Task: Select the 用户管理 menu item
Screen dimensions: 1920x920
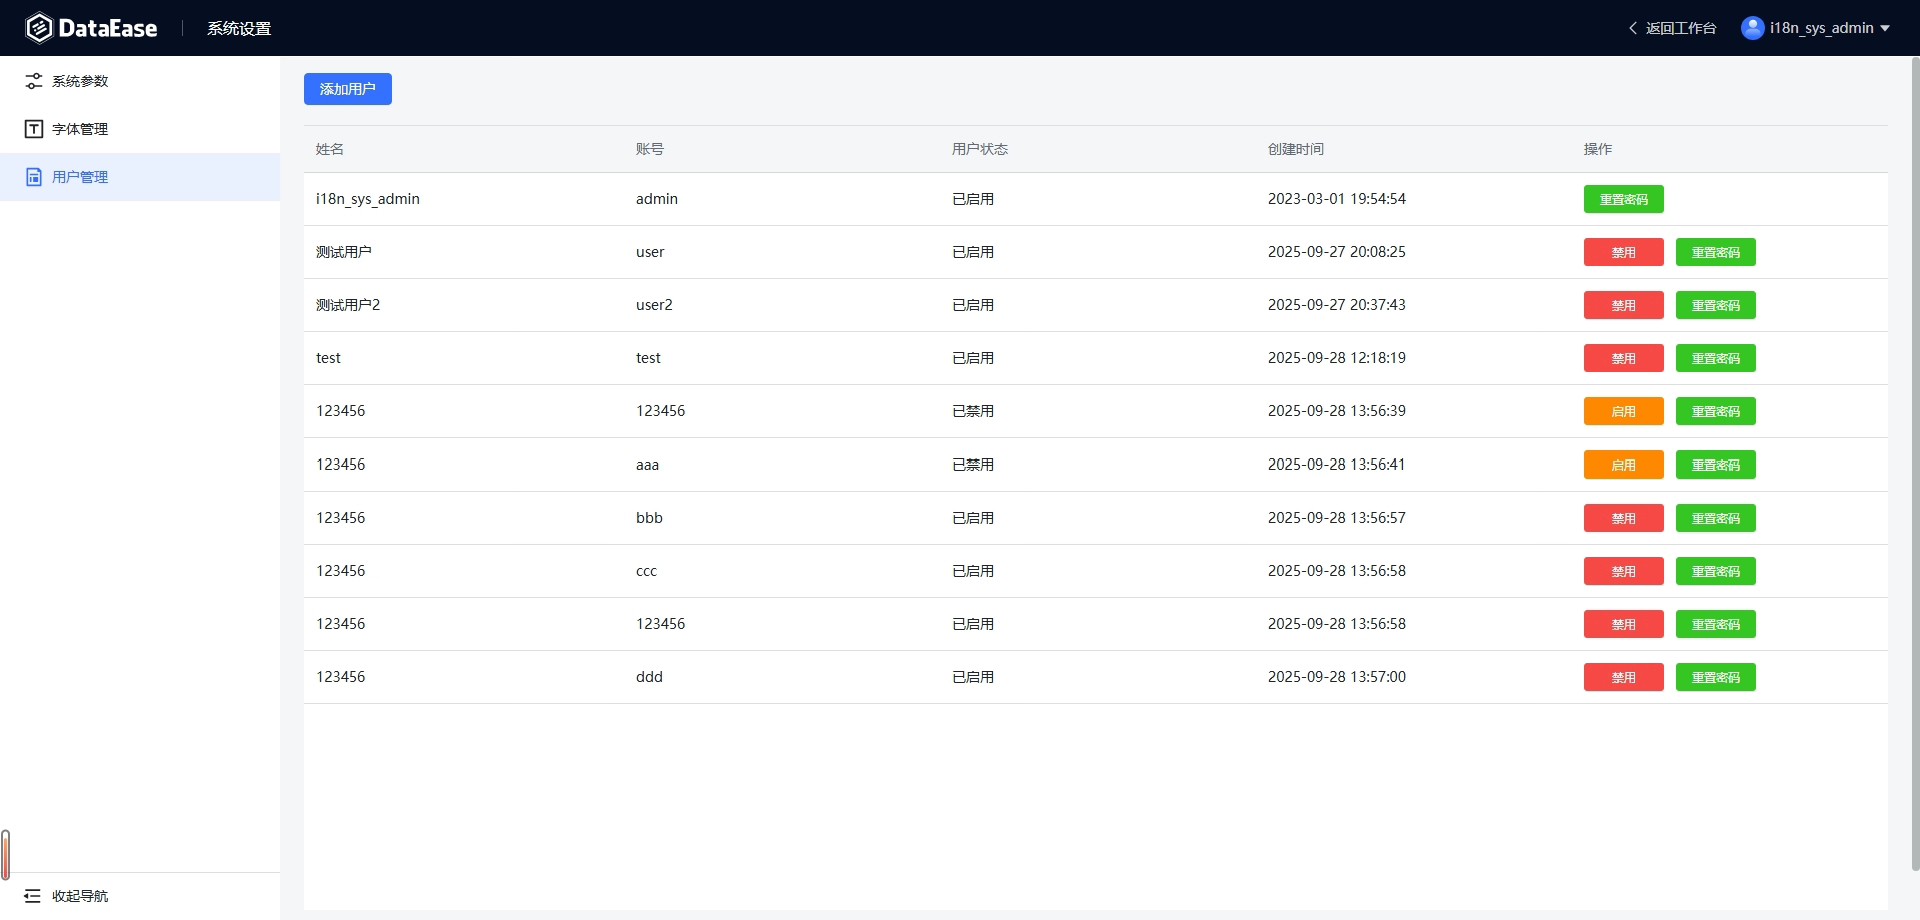Action: pyautogui.click(x=140, y=177)
